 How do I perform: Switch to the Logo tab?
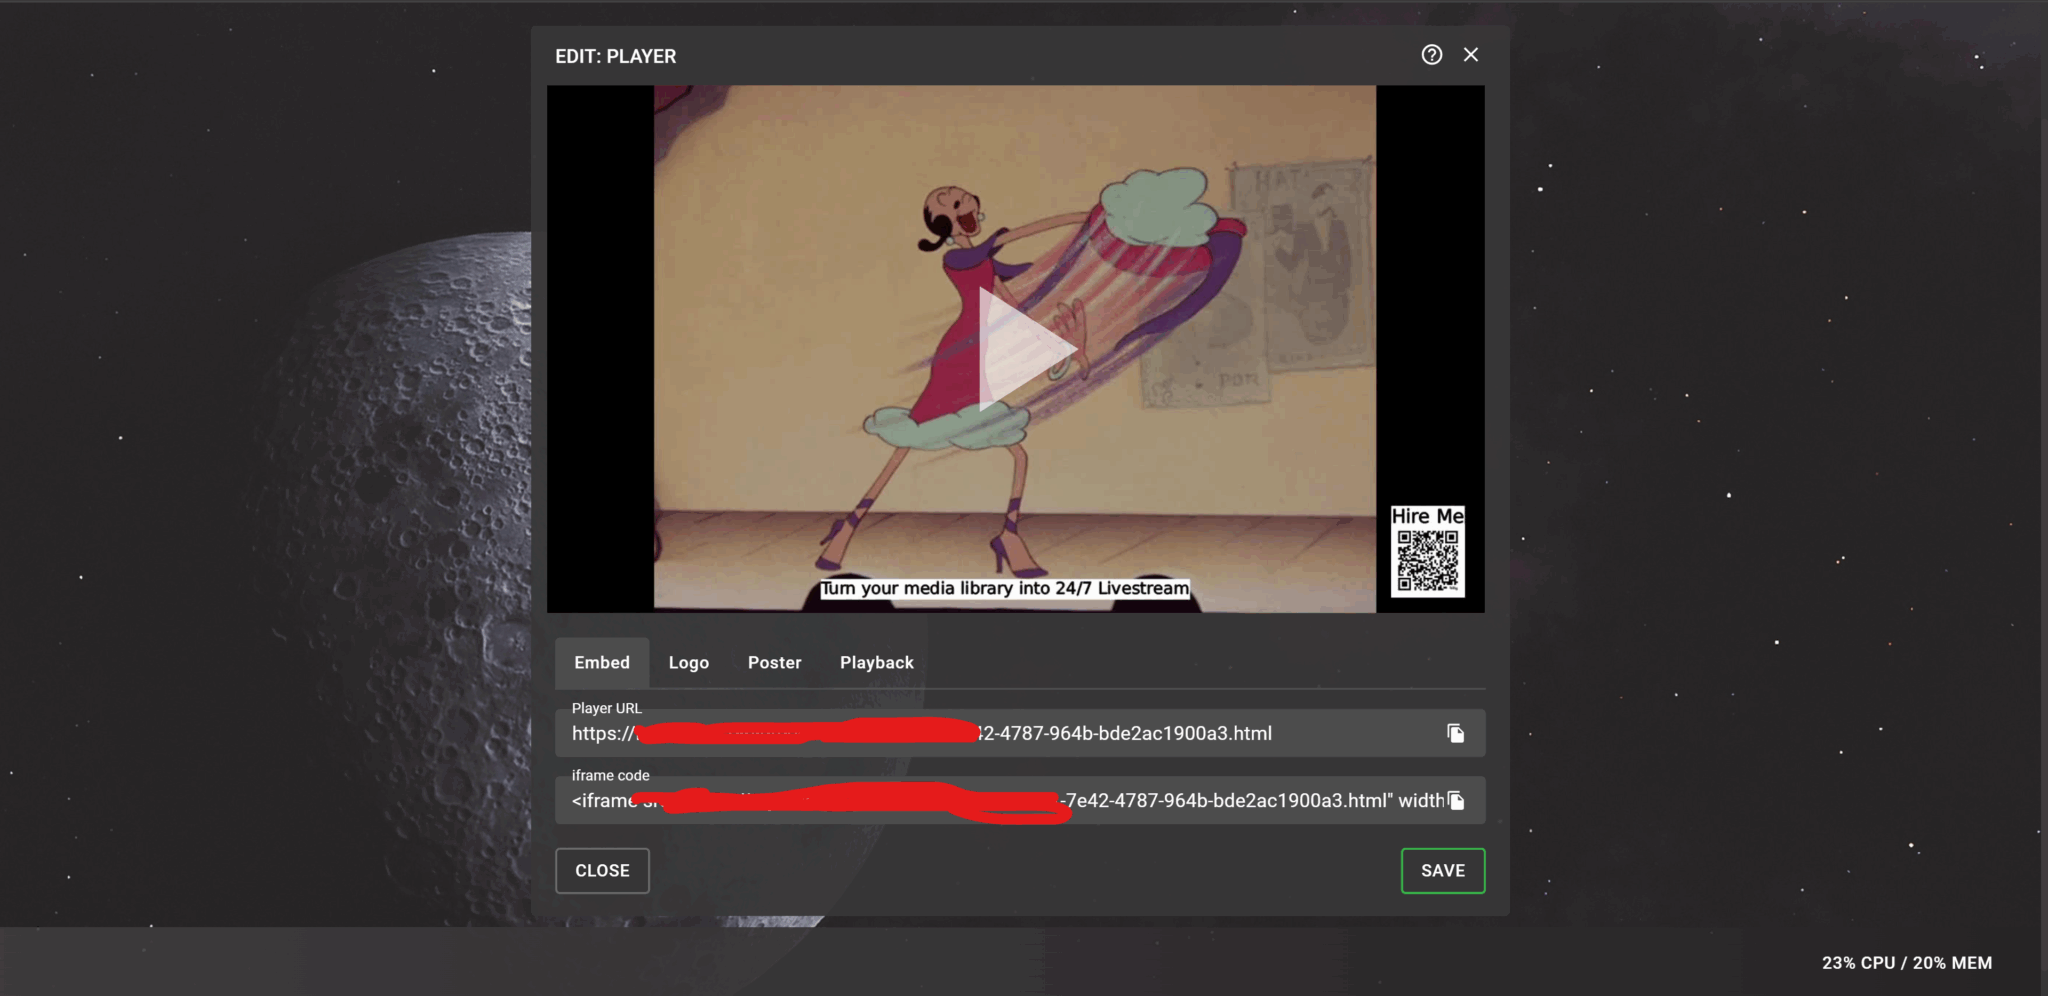coord(689,662)
